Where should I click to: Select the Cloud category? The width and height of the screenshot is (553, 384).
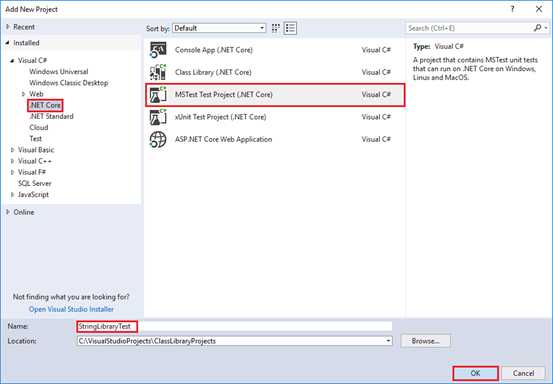click(x=39, y=127)
